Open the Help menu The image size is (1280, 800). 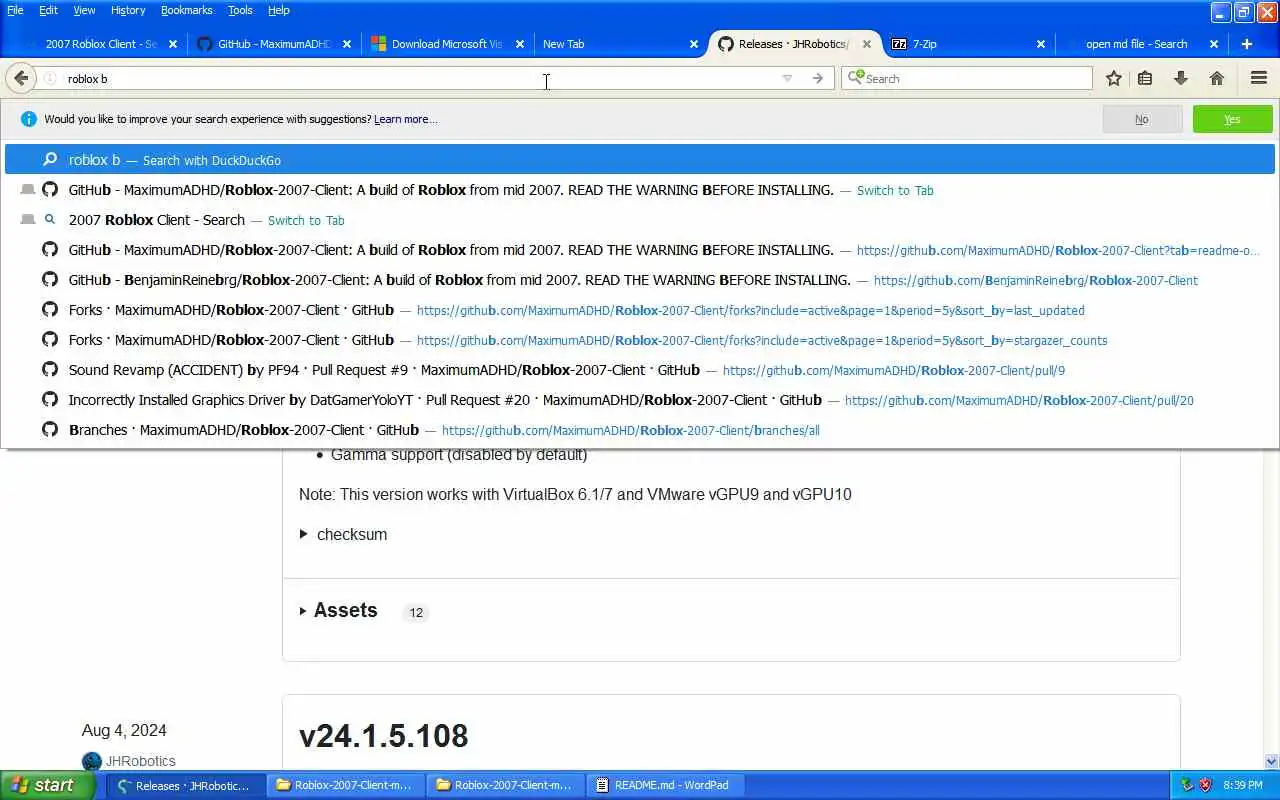[279, 10]
